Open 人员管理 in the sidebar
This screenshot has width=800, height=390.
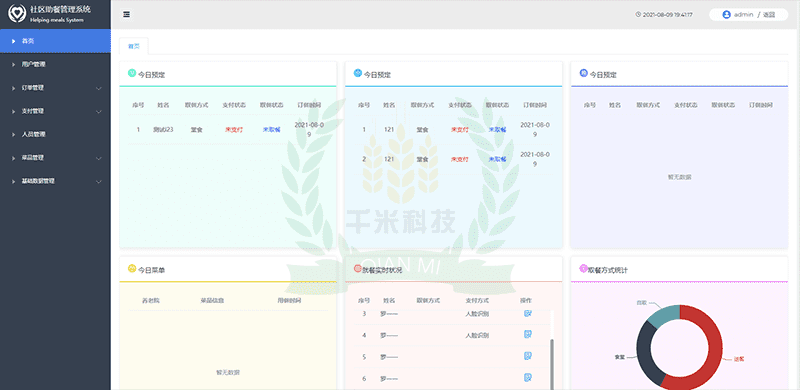click(x=55, y=134)
